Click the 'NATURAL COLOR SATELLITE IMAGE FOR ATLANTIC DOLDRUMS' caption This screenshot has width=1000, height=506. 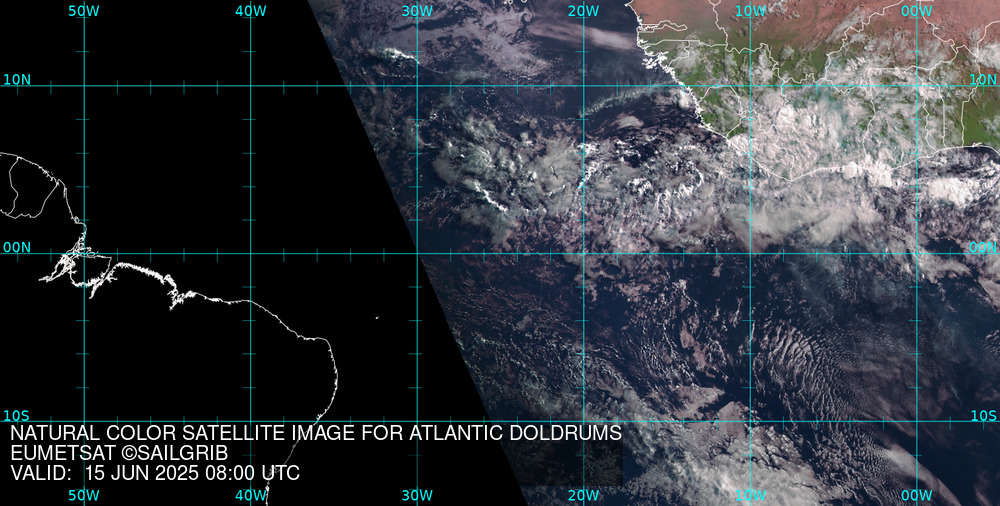[316, 433]
